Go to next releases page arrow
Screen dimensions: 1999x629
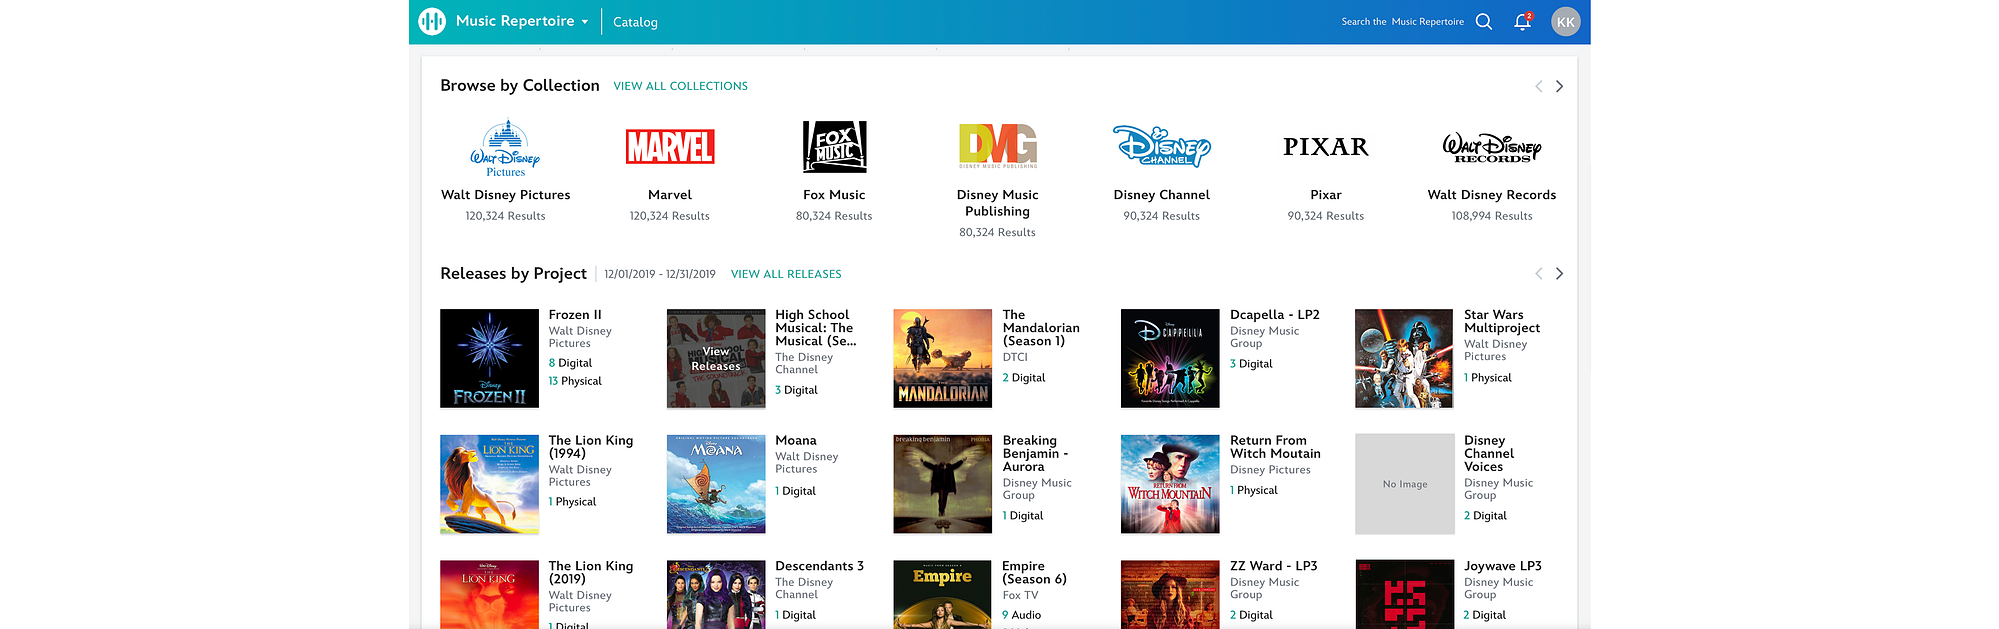(1559, 274)
